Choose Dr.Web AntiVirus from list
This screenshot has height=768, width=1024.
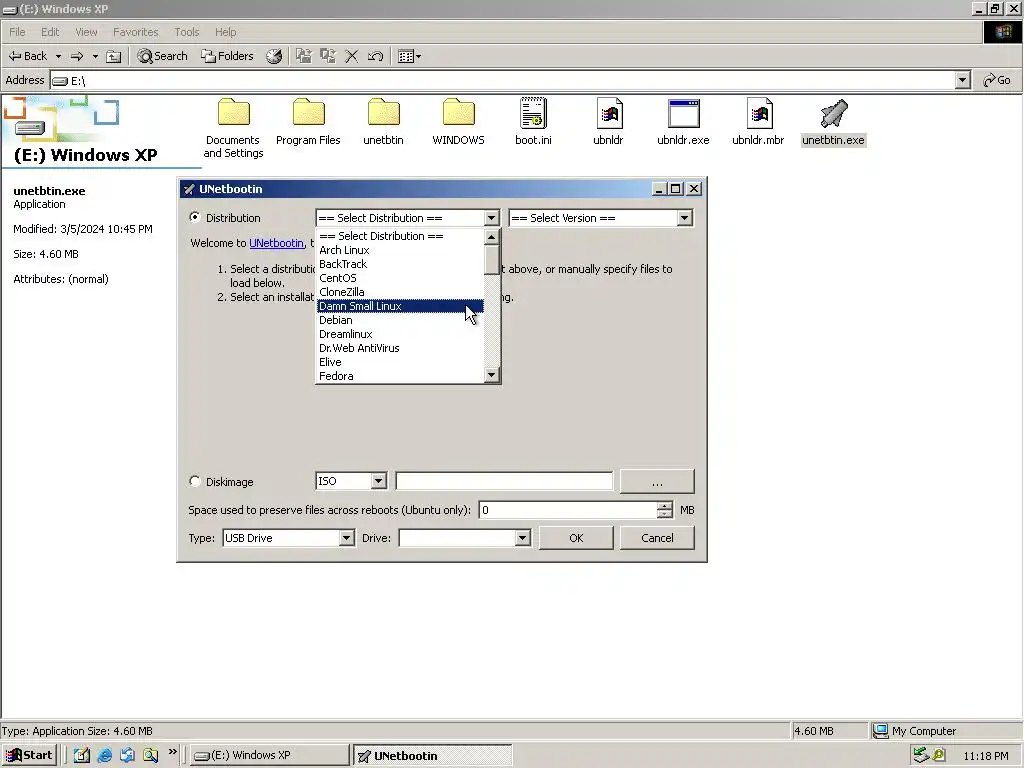[400, 348]
